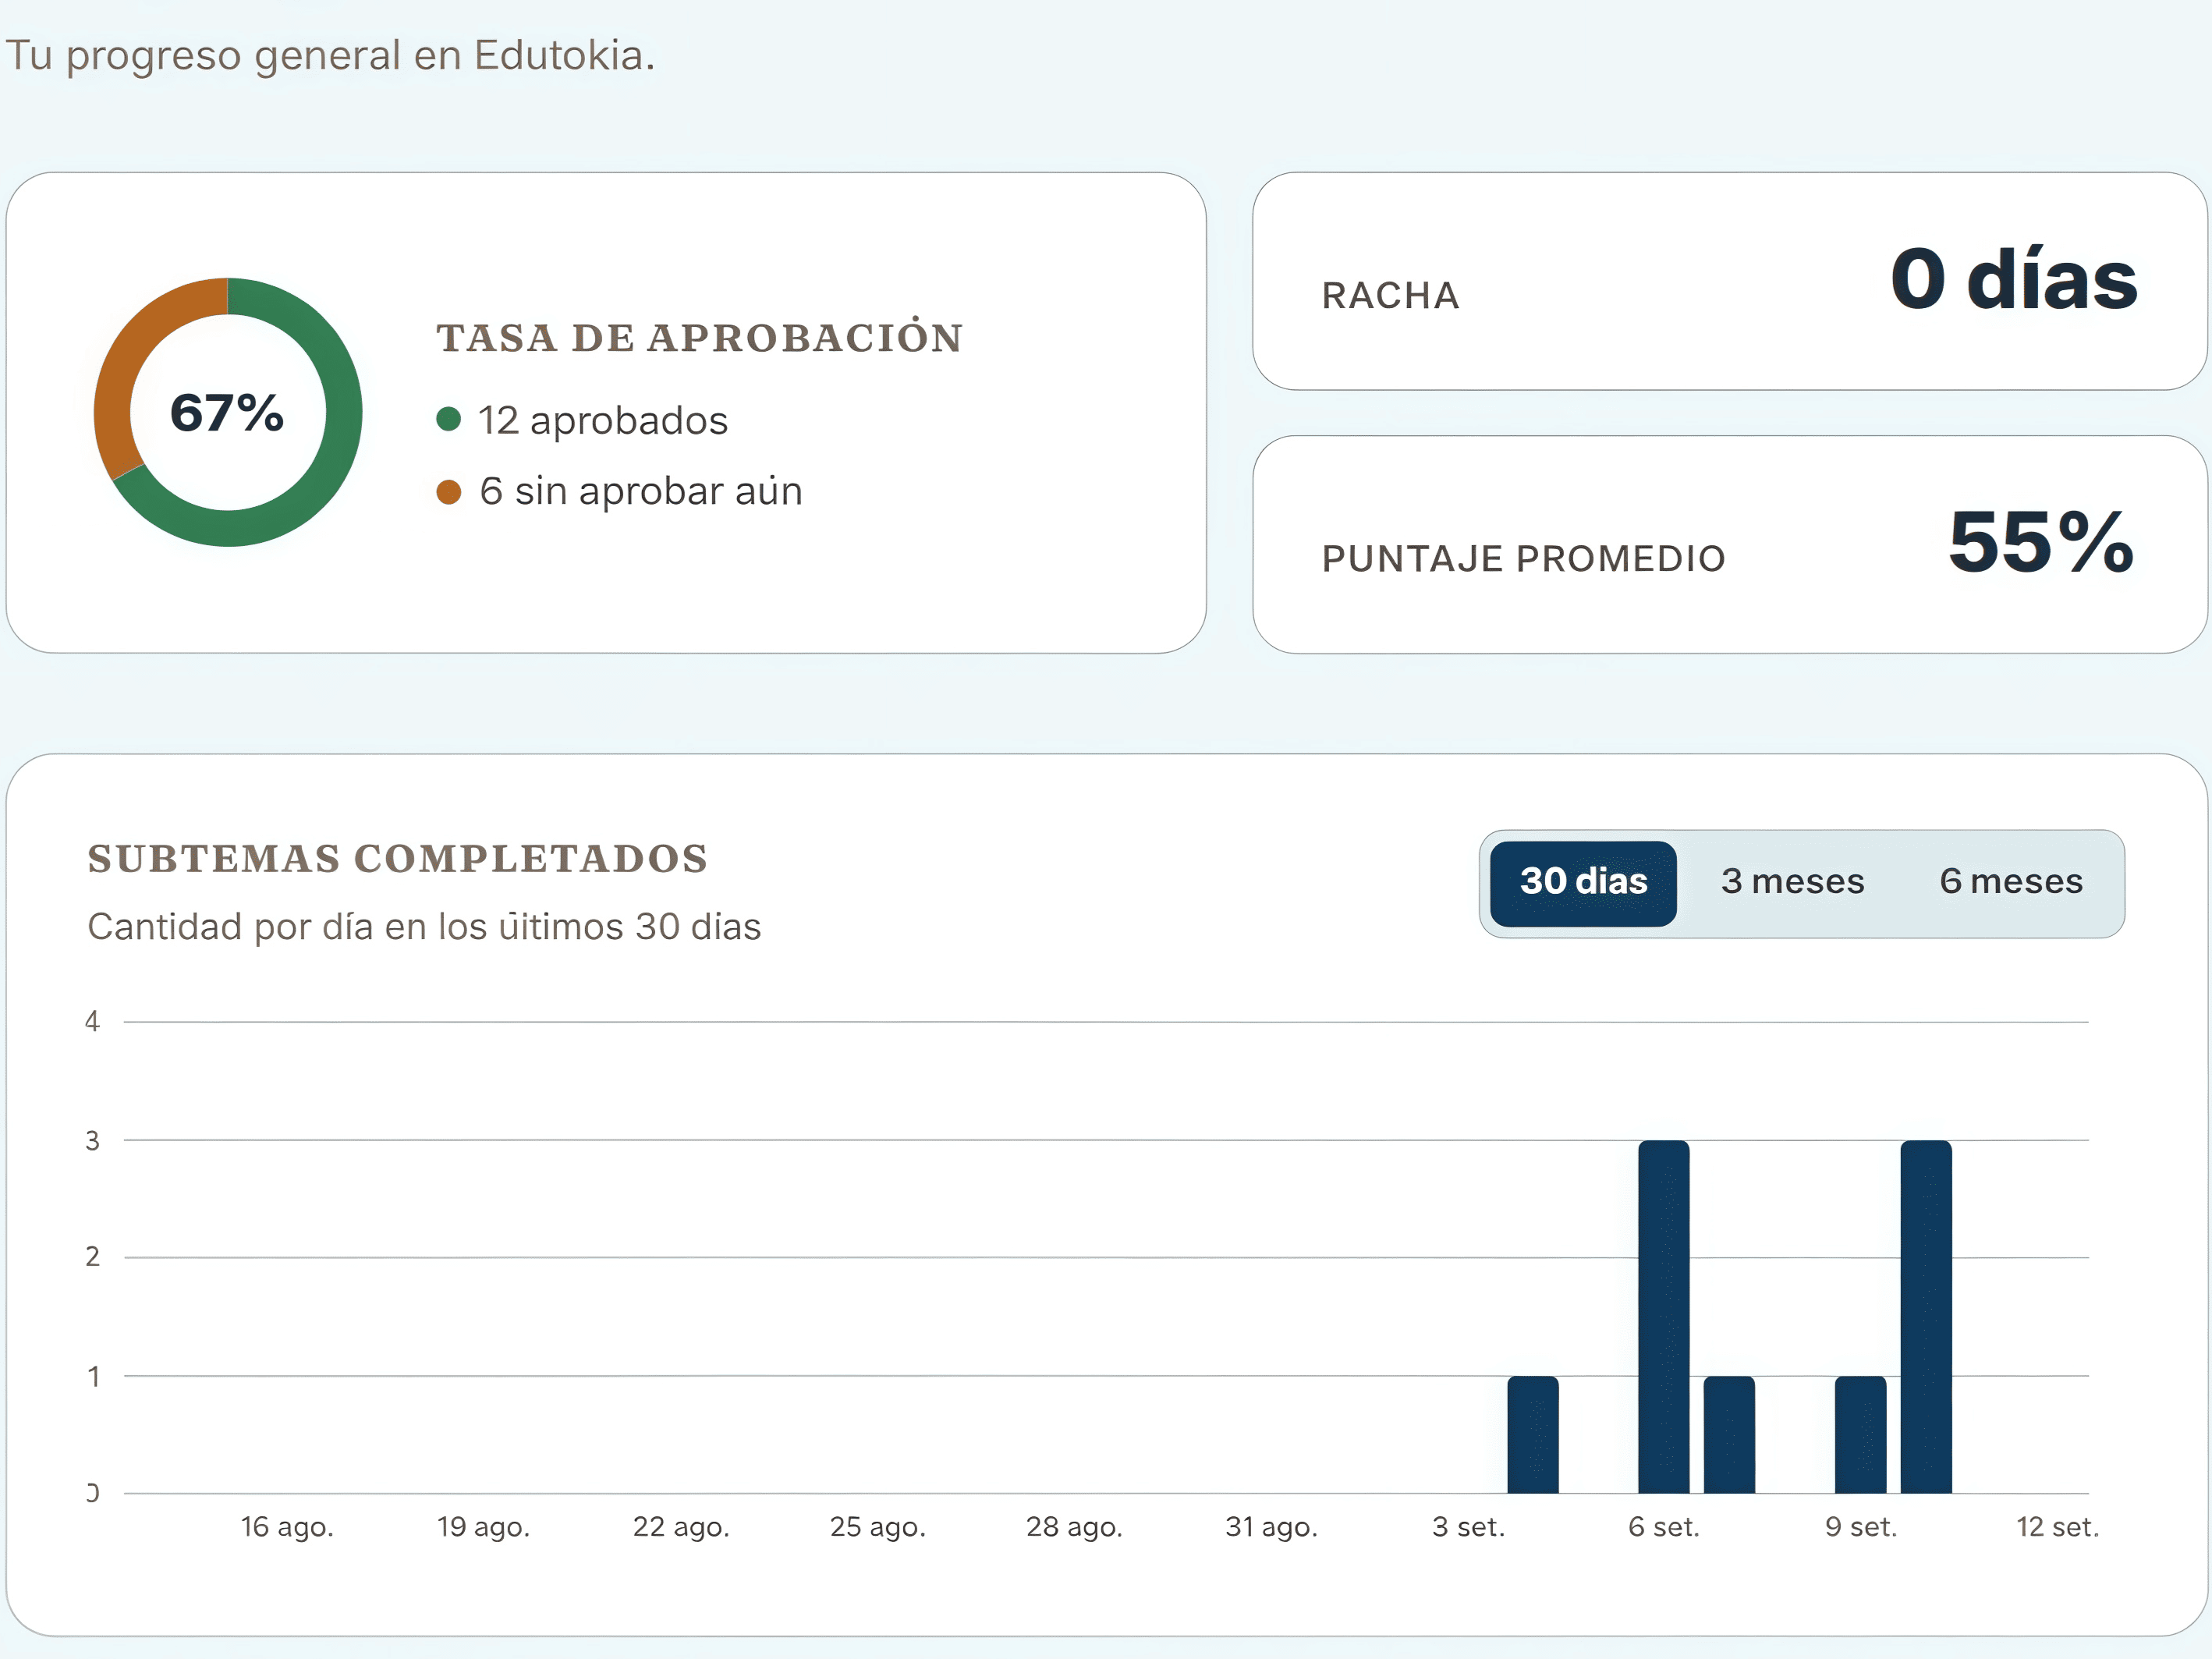Click the '0 días' streak value
Screen dimensions: 2212x1659
pos(2013,279)
